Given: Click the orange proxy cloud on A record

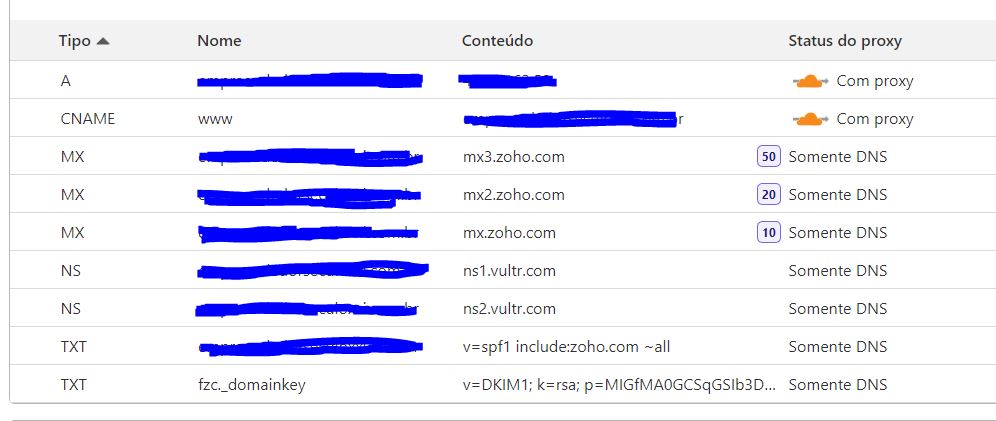Looking at the screenshot, I should (x=810, y=81).
